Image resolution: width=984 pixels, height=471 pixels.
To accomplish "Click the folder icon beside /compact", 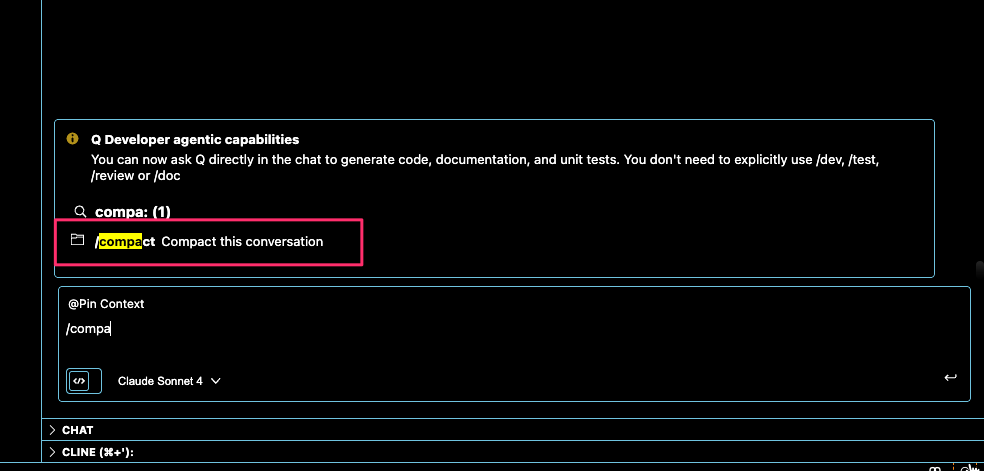I will [x=77, y=240].
